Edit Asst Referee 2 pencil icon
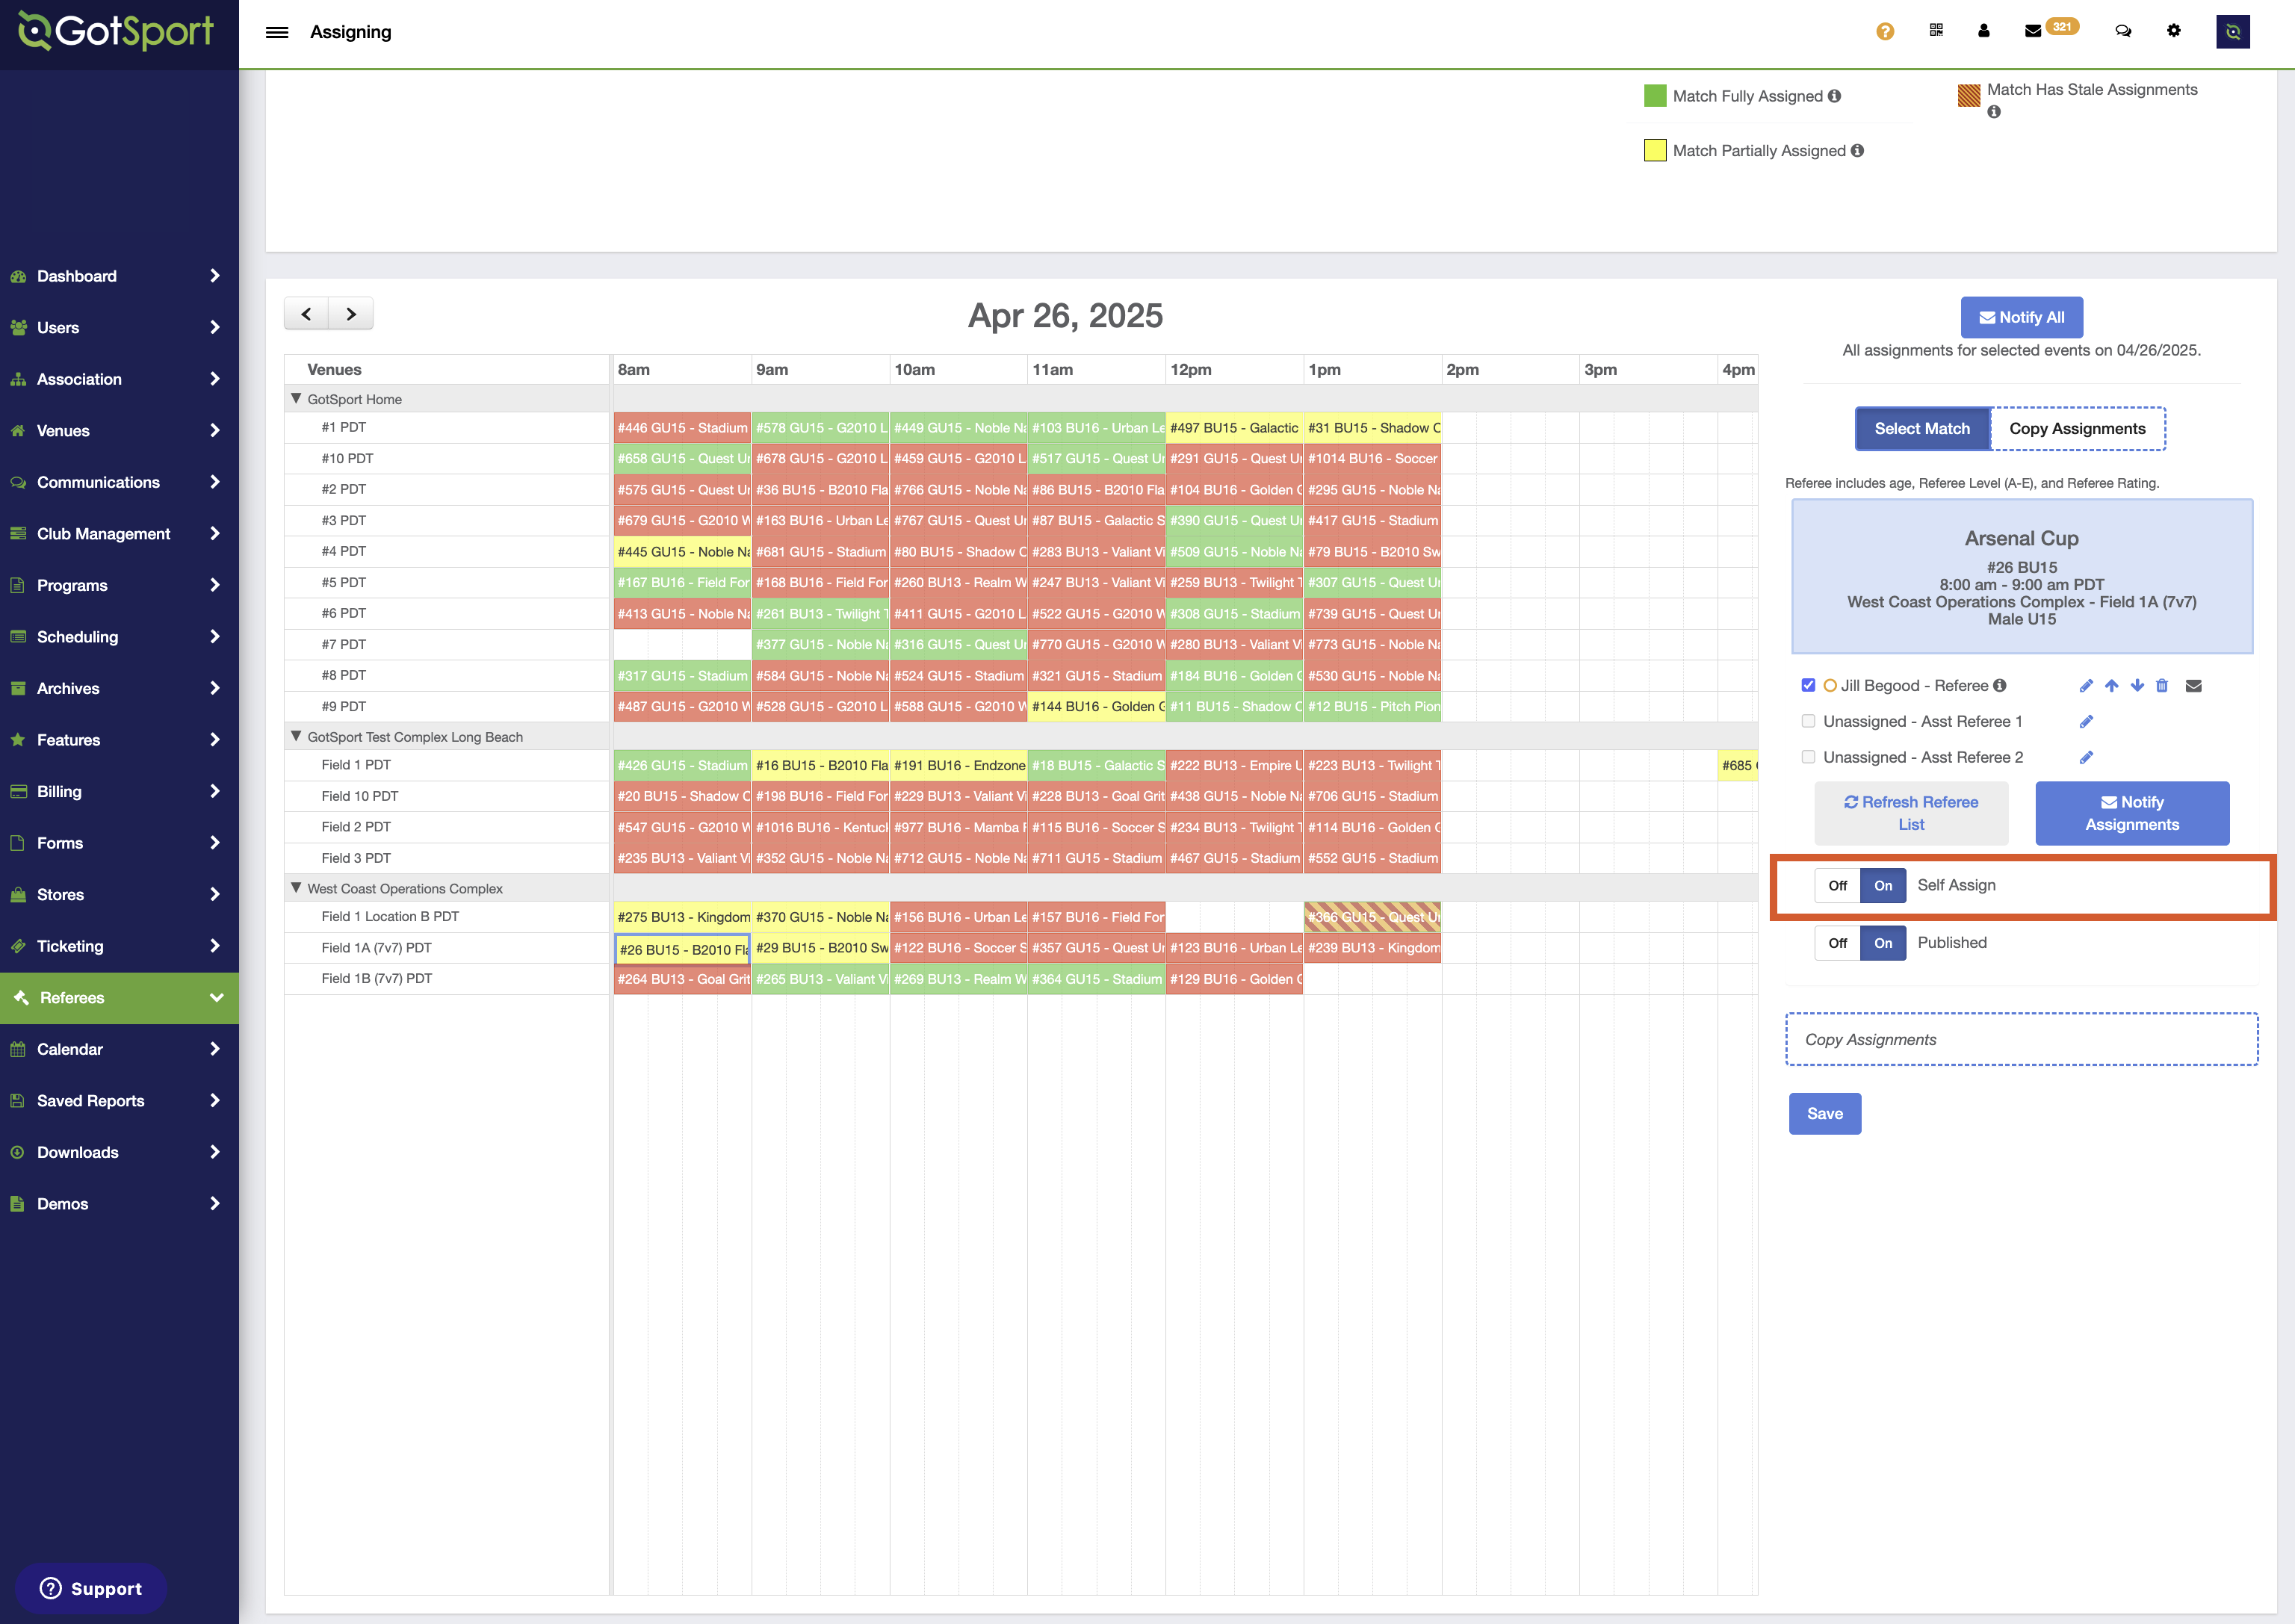Viewport: 2295px width, 1624px height. tap(2086, 757)
